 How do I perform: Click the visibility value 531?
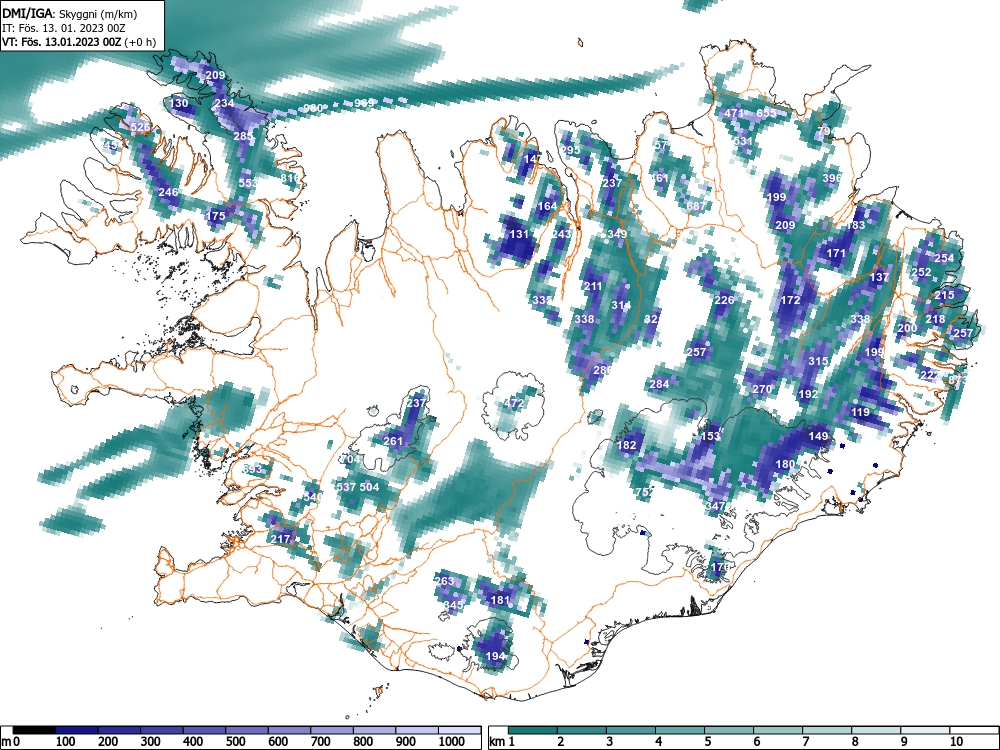click(x=744, y=141)
